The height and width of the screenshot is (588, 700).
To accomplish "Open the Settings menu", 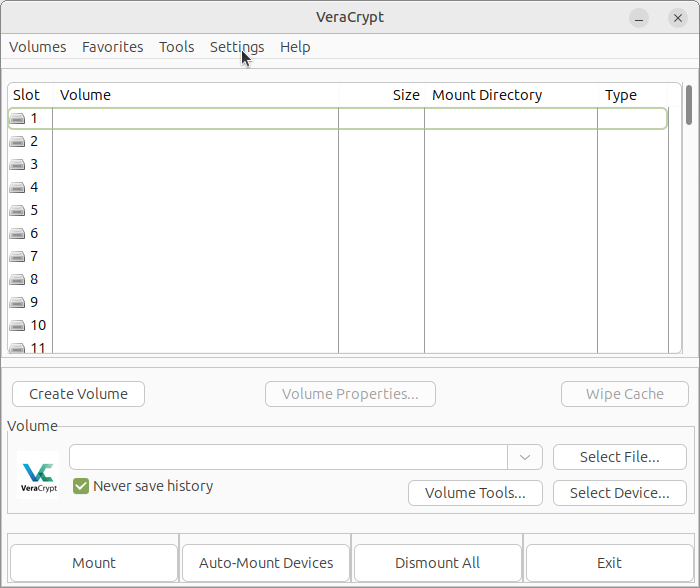I will click(237, 47).
